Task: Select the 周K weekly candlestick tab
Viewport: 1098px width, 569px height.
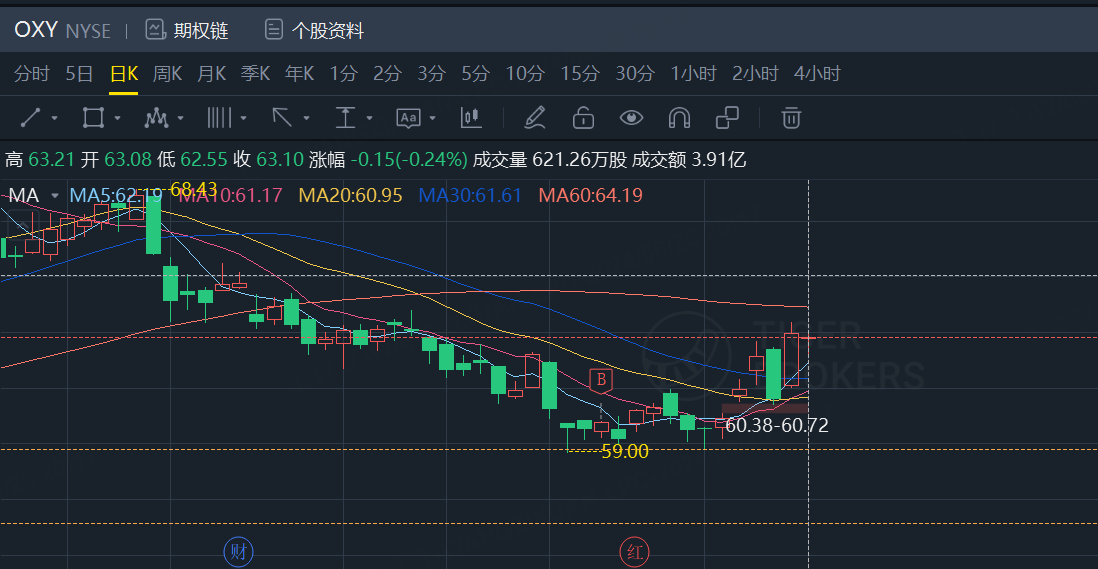Action: tap(167, 73)
